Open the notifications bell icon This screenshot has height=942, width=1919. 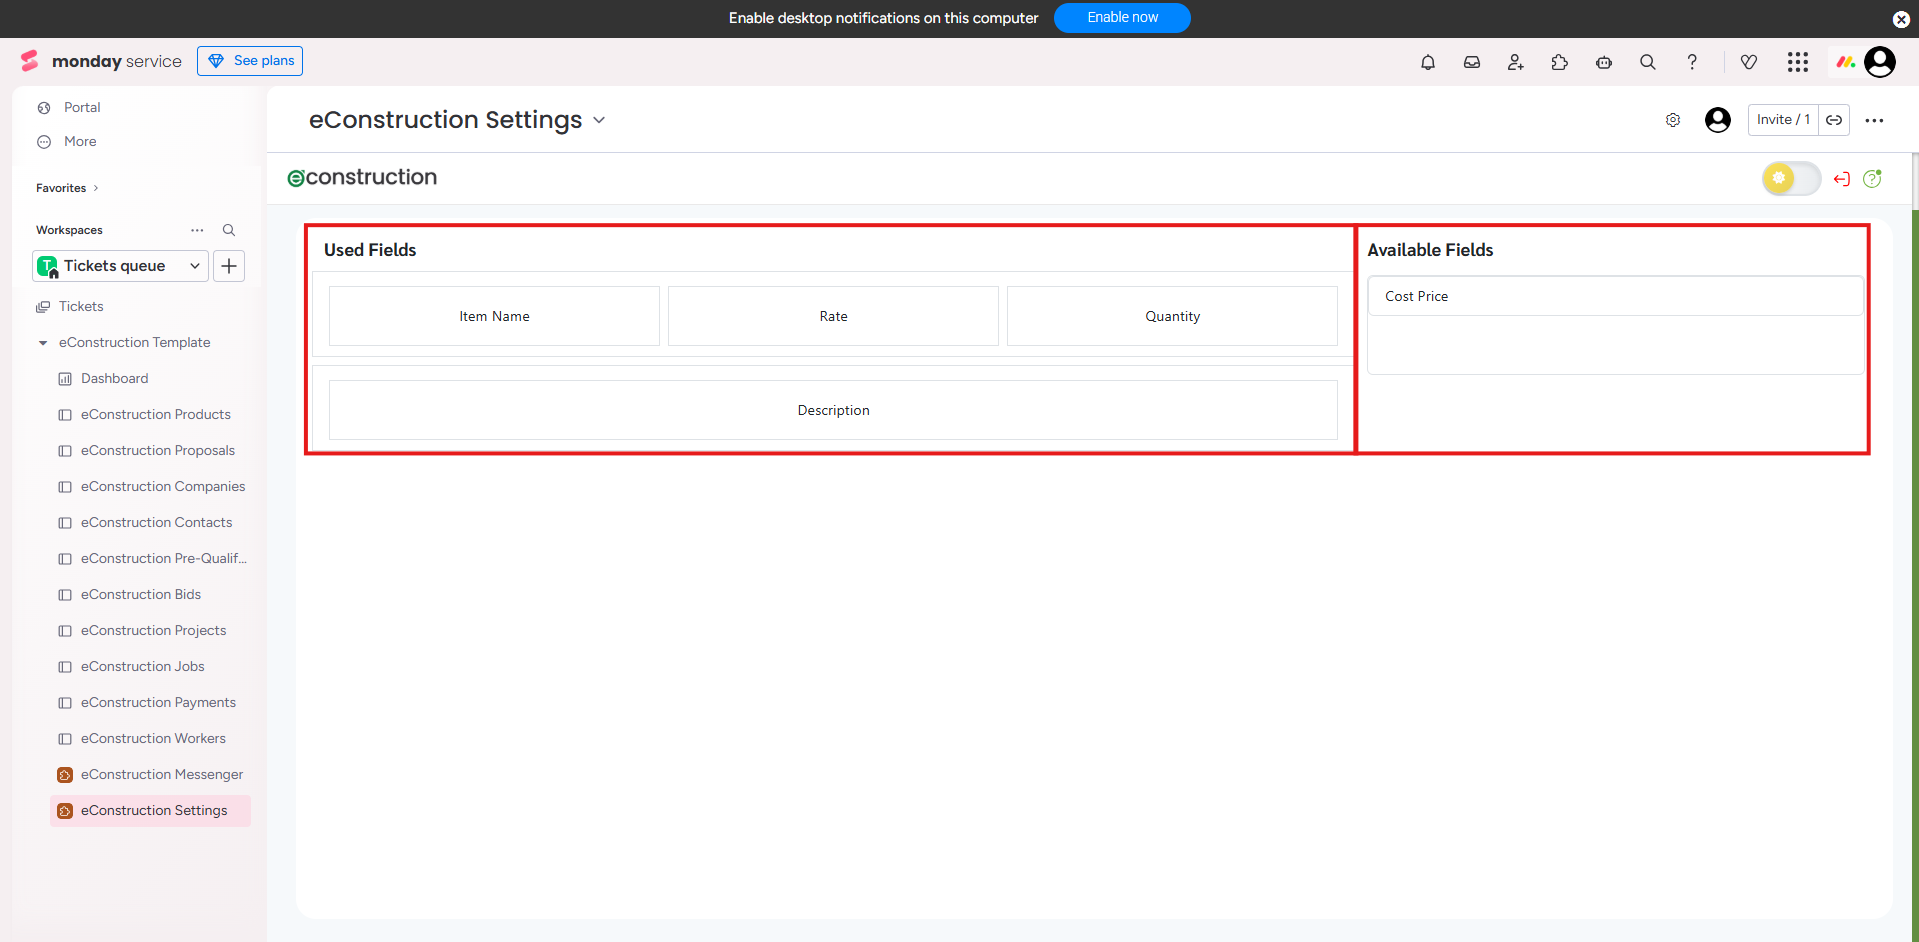pos(1428,62)
